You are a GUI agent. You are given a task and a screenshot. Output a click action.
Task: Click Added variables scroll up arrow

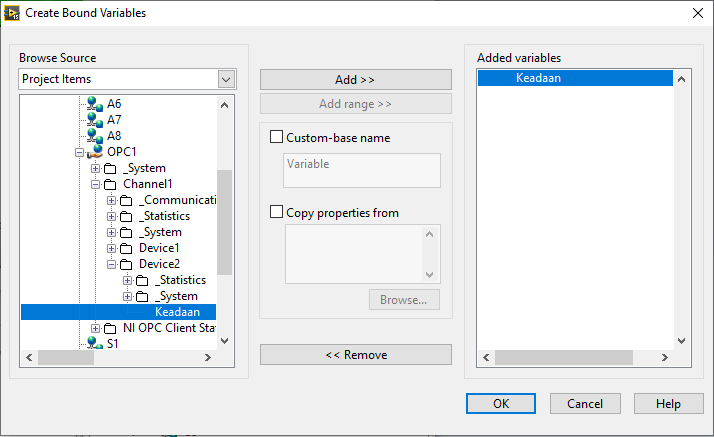click(681, 79)
